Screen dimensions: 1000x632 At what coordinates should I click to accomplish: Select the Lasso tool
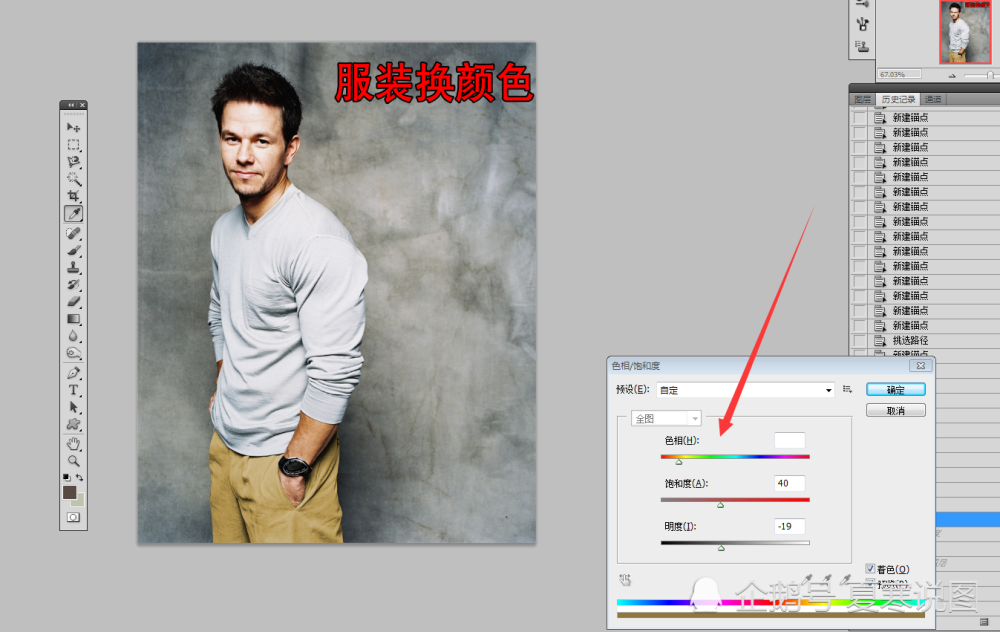[73, 162]
